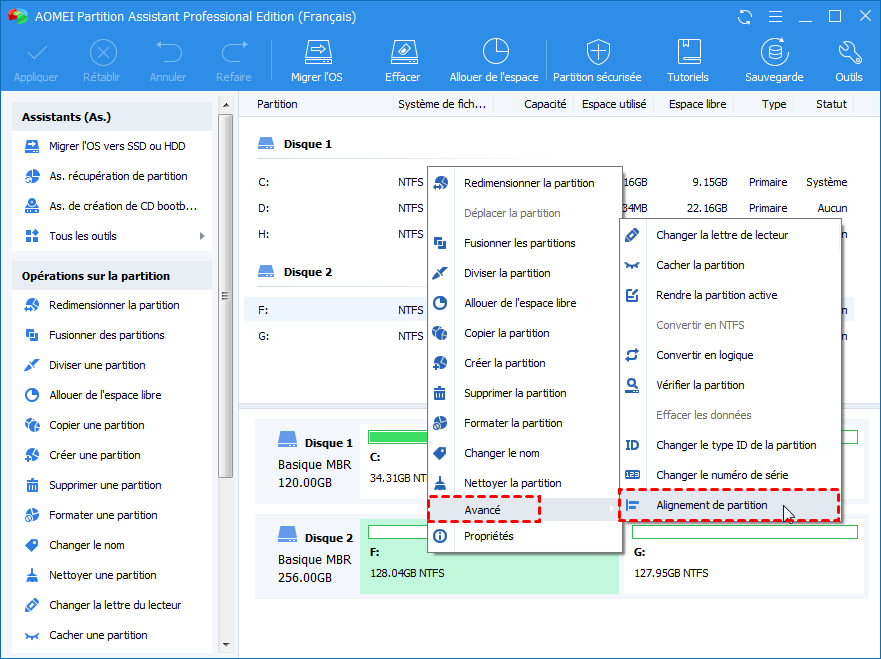Open the hamburger menu in title bar
This screenshot has width=881, height=659.
(x=775, y=17)
